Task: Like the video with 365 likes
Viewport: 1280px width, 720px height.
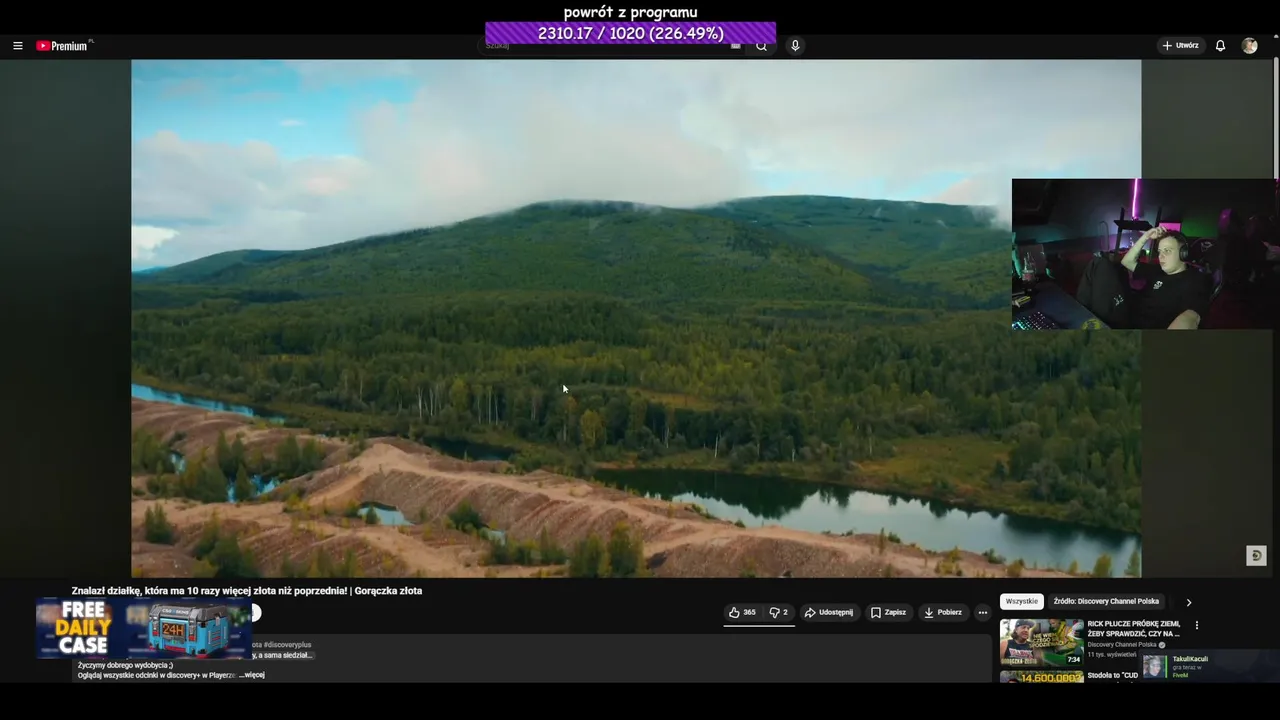Action: point(742,612)
